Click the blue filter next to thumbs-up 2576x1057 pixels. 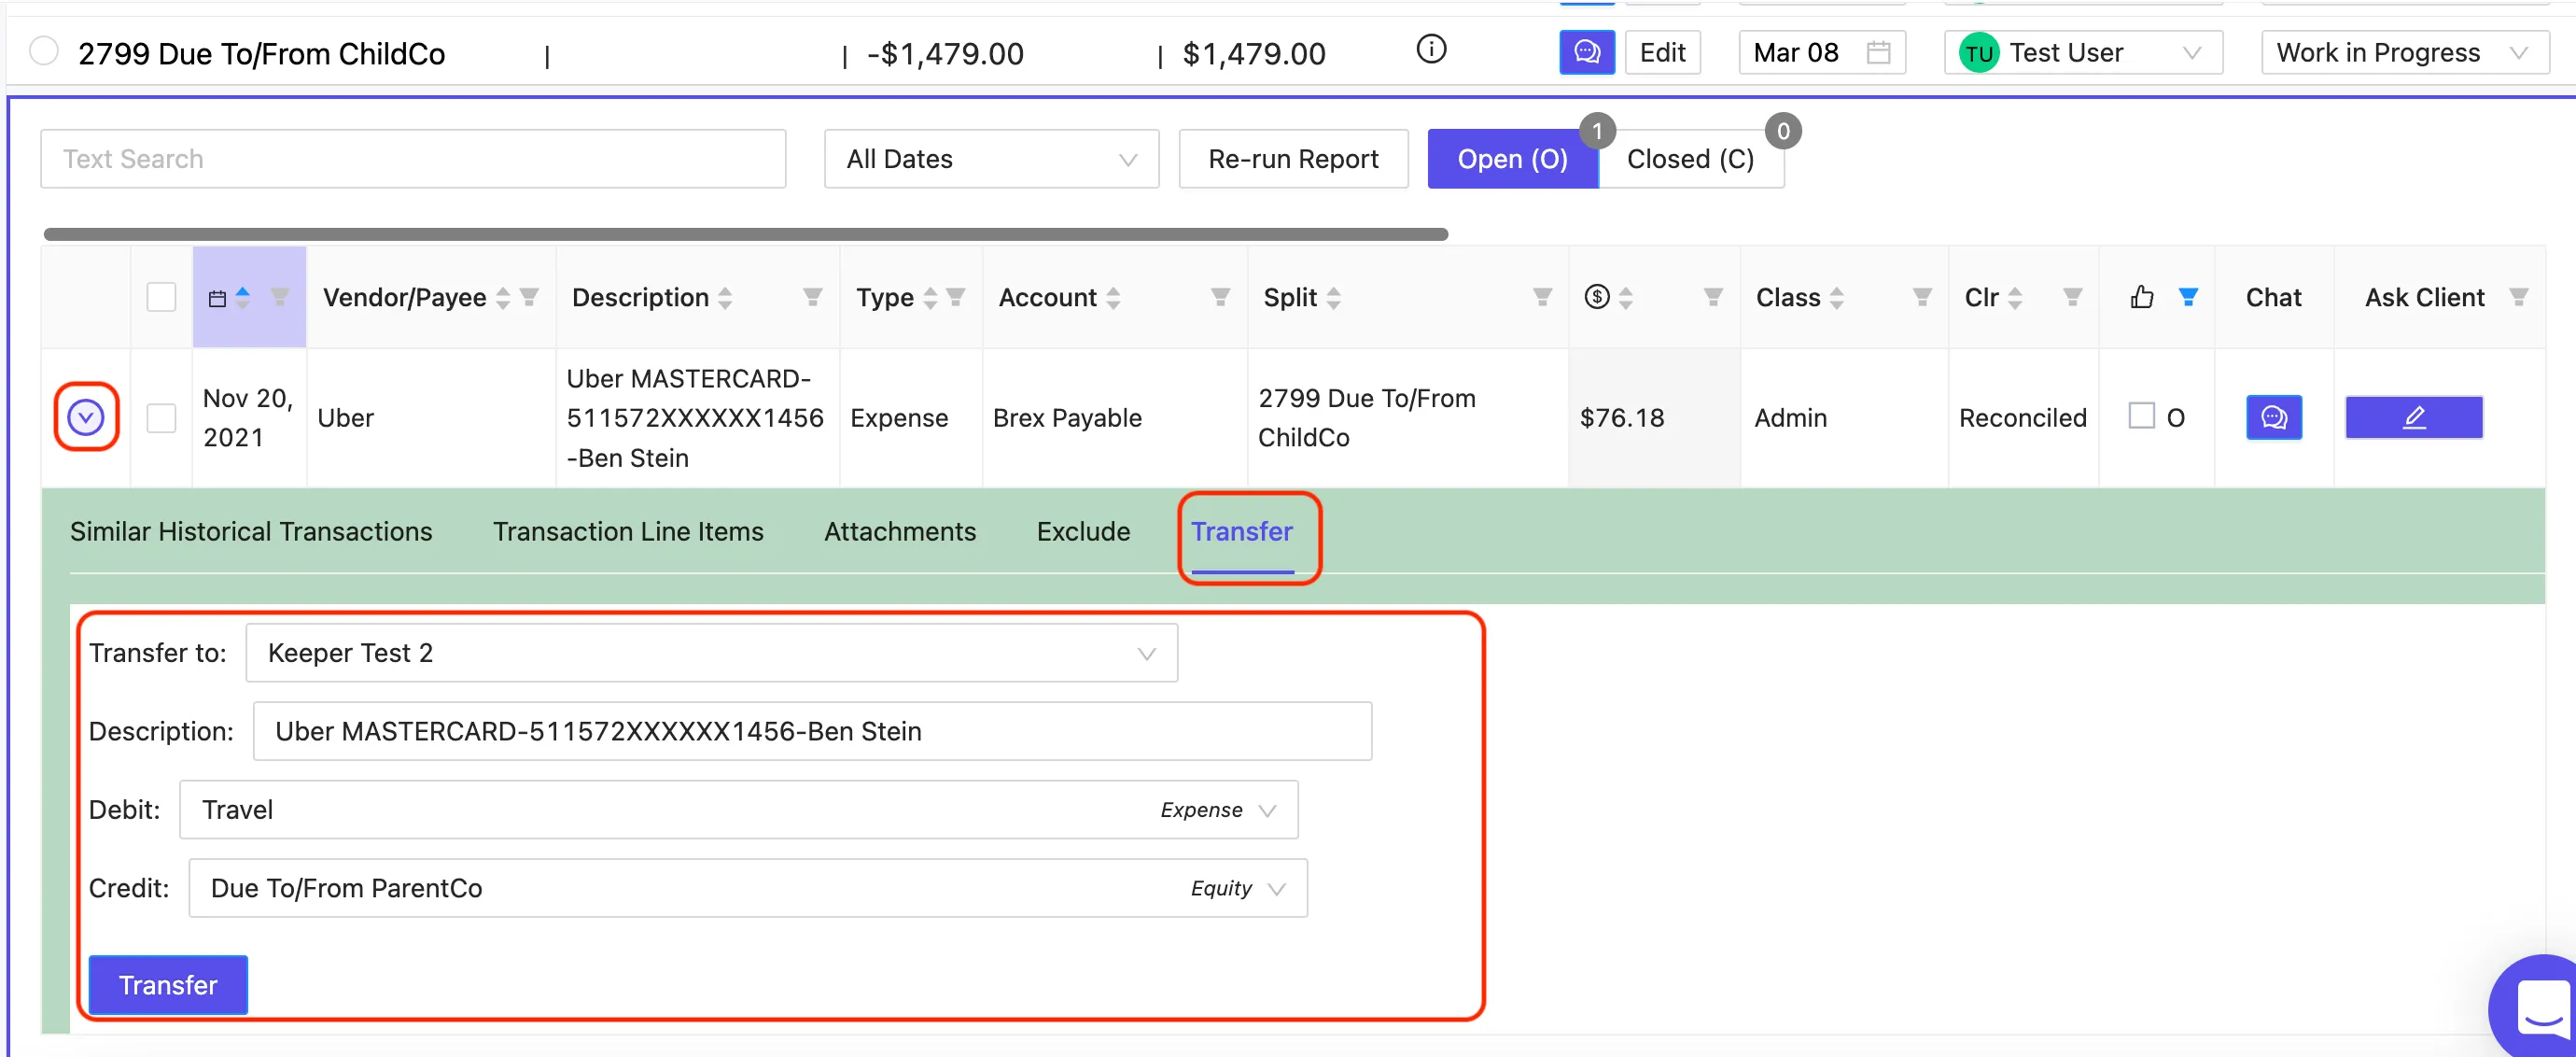[x=2188, y=297]
